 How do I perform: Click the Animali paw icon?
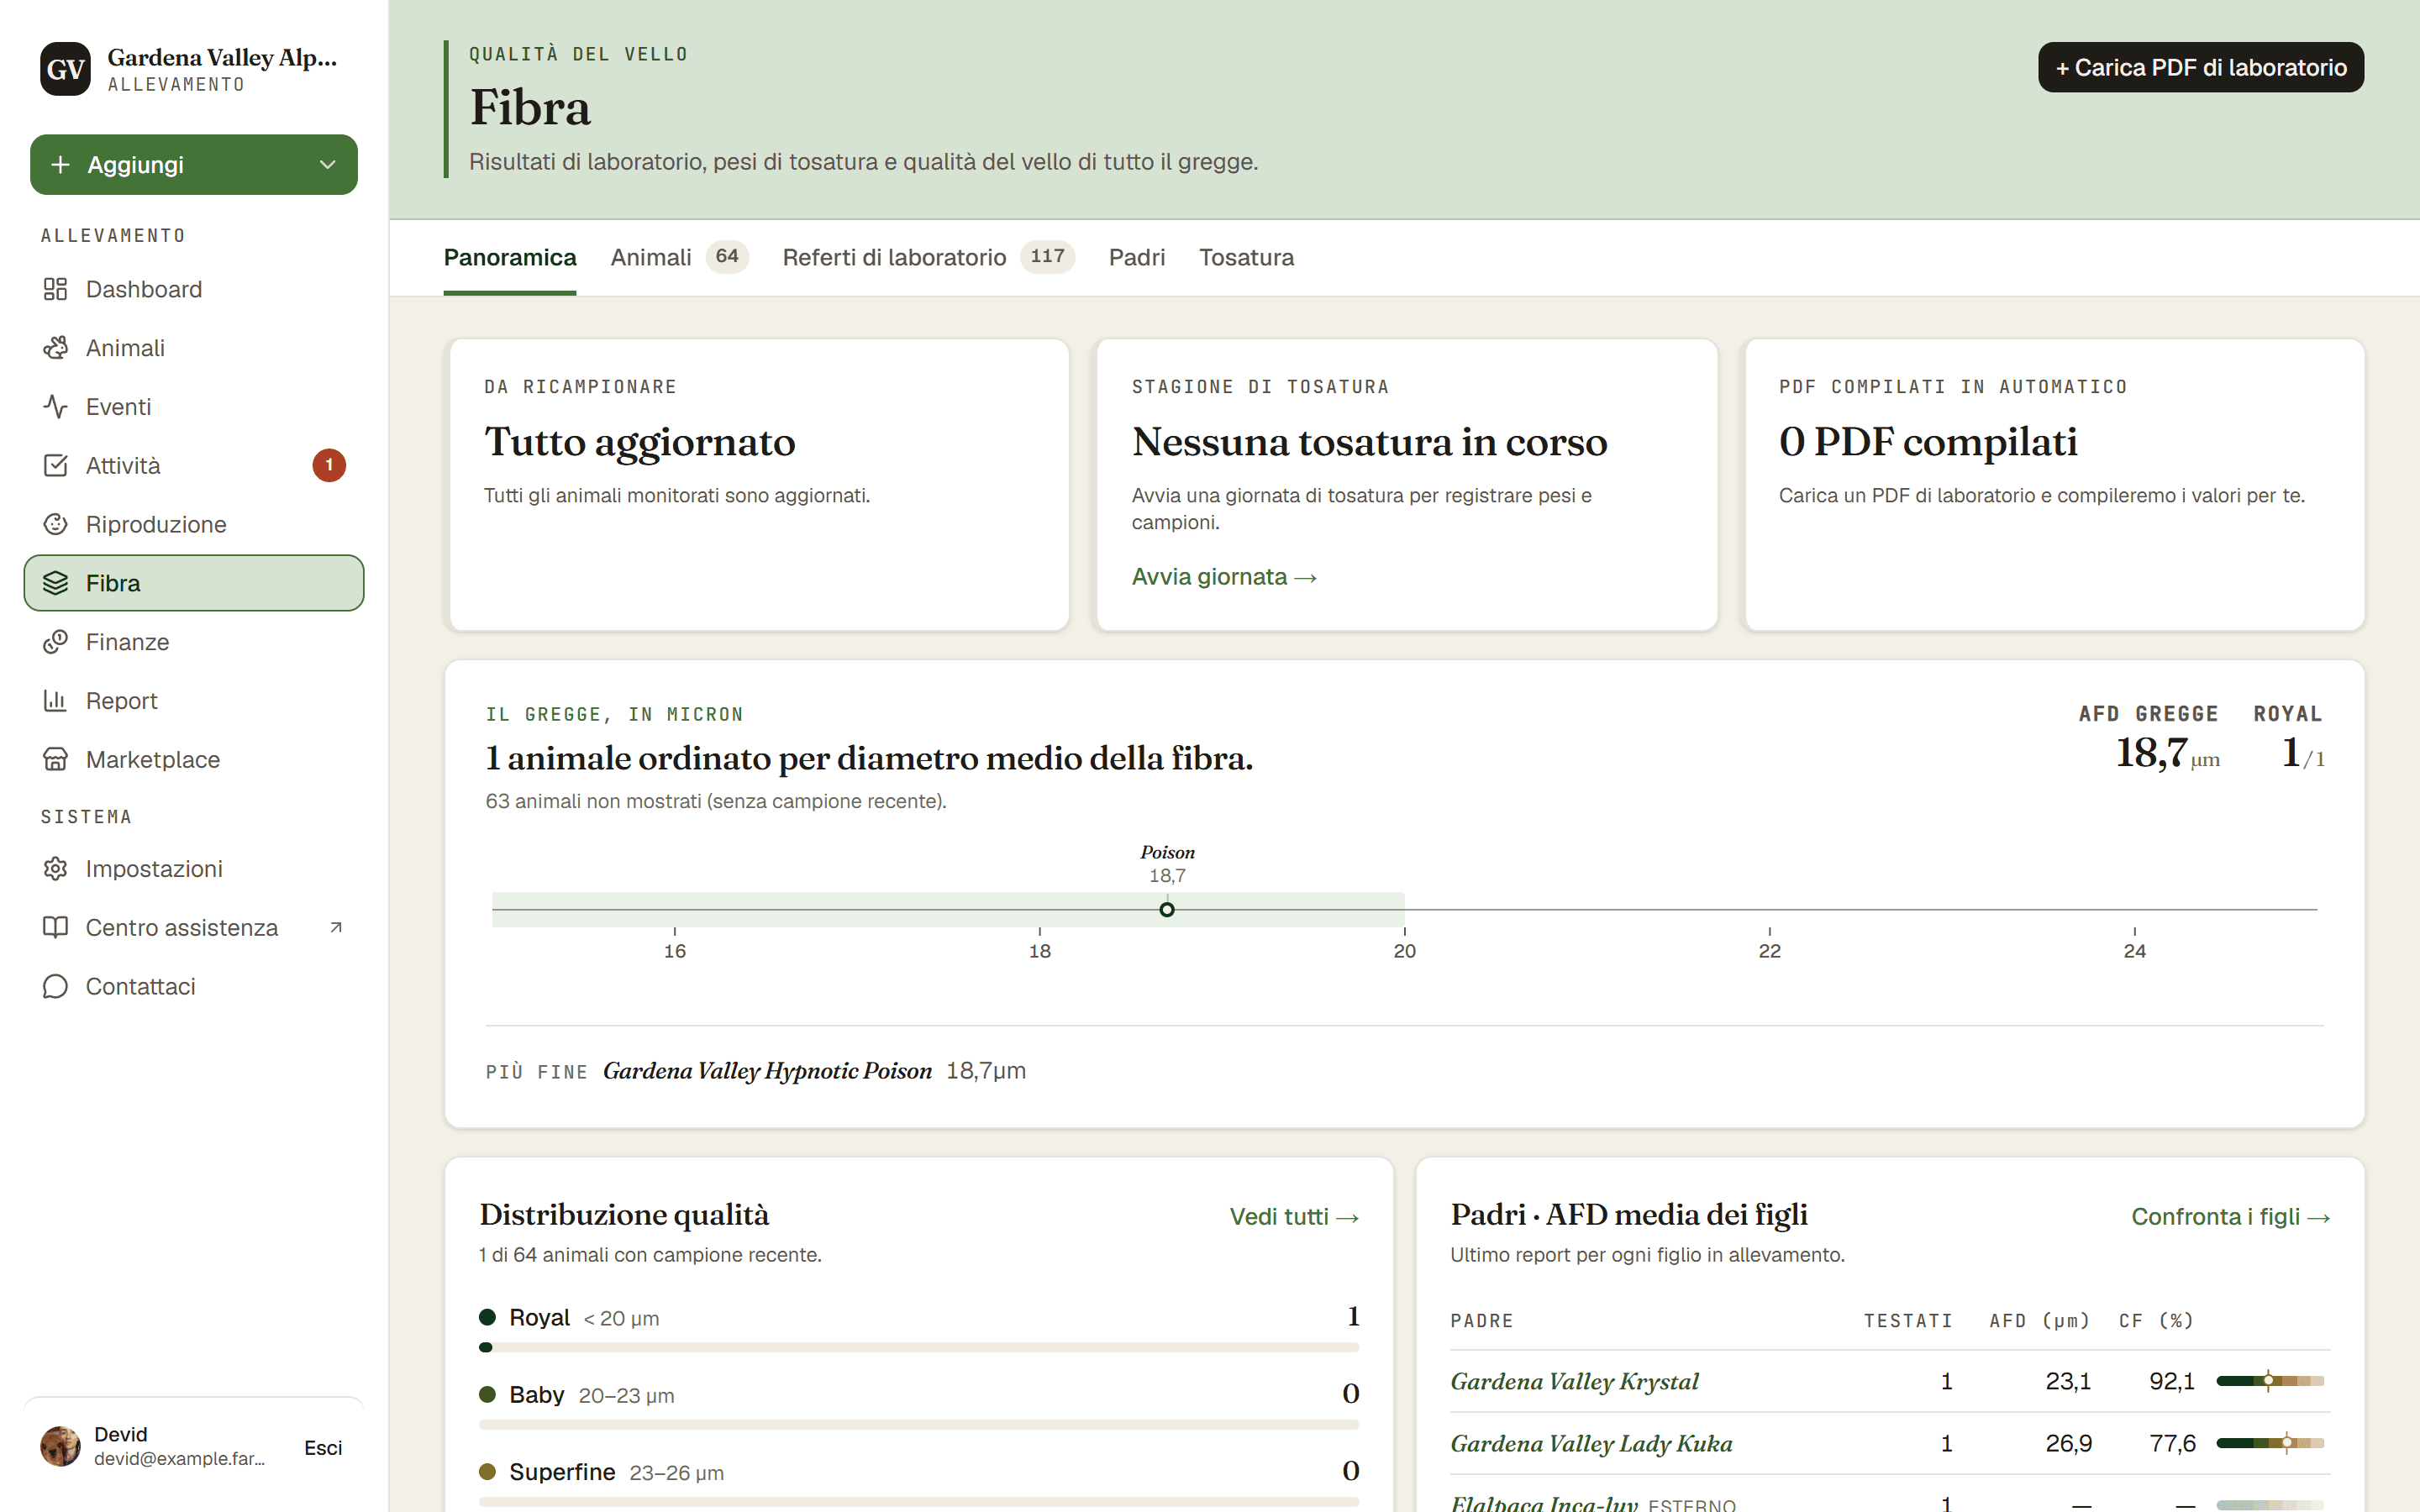[55, 348]
